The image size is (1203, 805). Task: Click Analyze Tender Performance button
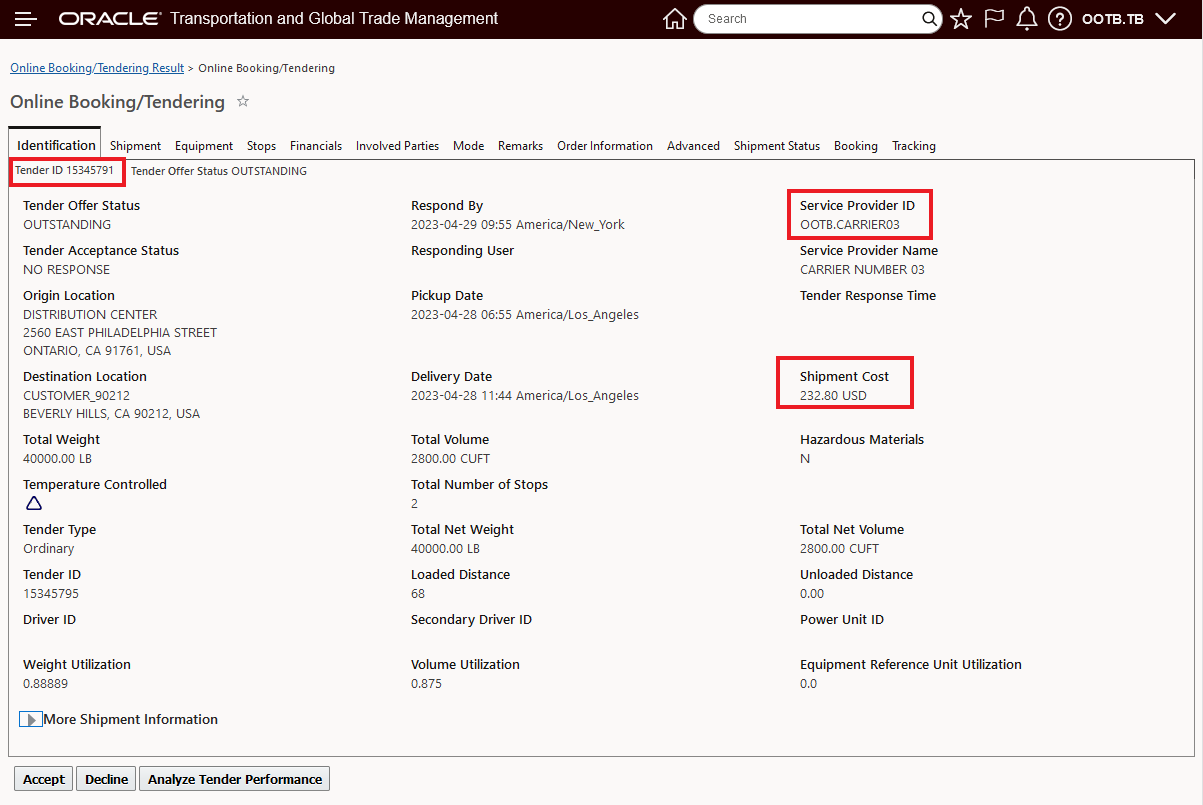(235, 779)
